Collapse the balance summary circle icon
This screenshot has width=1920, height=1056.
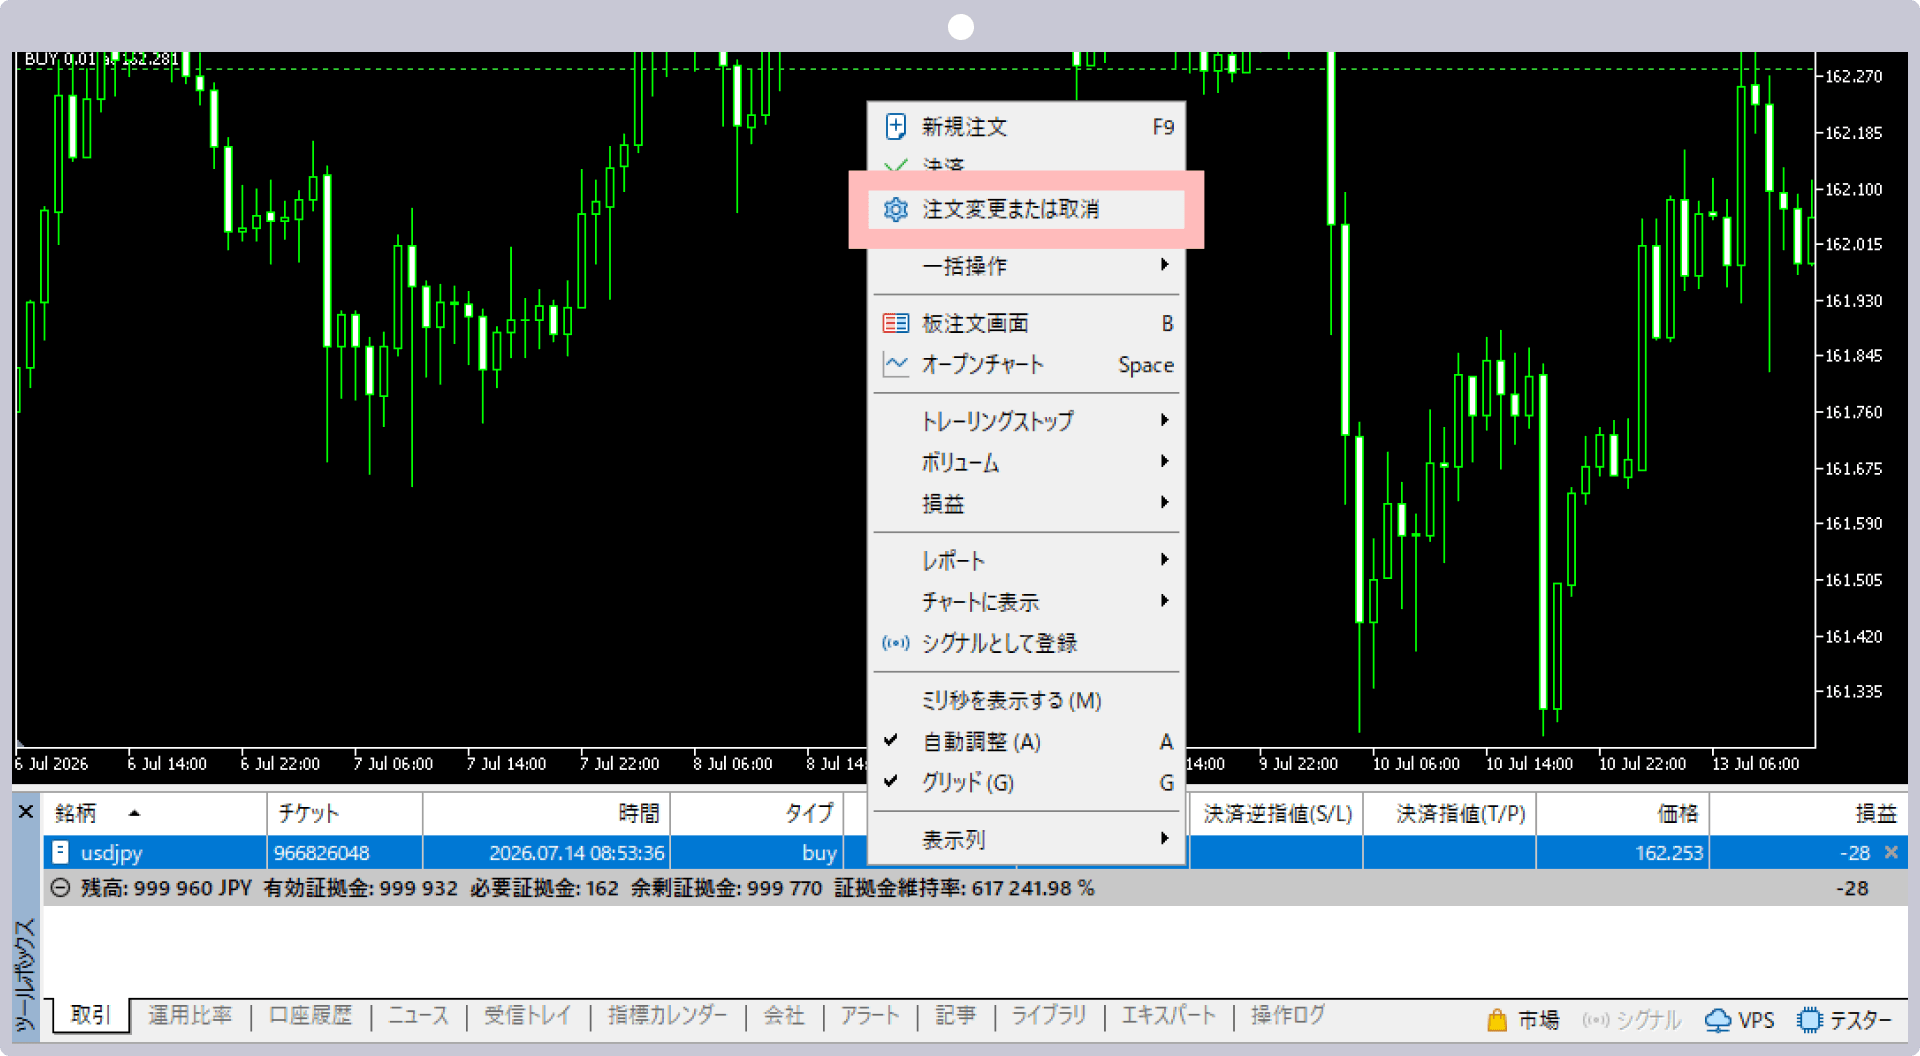click(x=60, y=888)
